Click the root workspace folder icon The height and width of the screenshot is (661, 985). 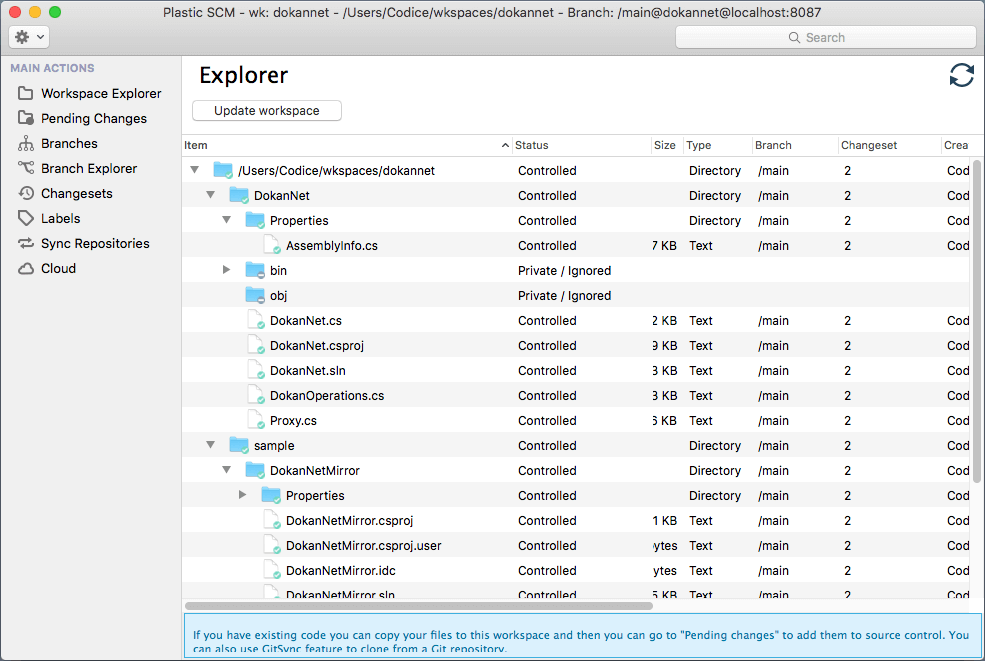coord(223,170)
